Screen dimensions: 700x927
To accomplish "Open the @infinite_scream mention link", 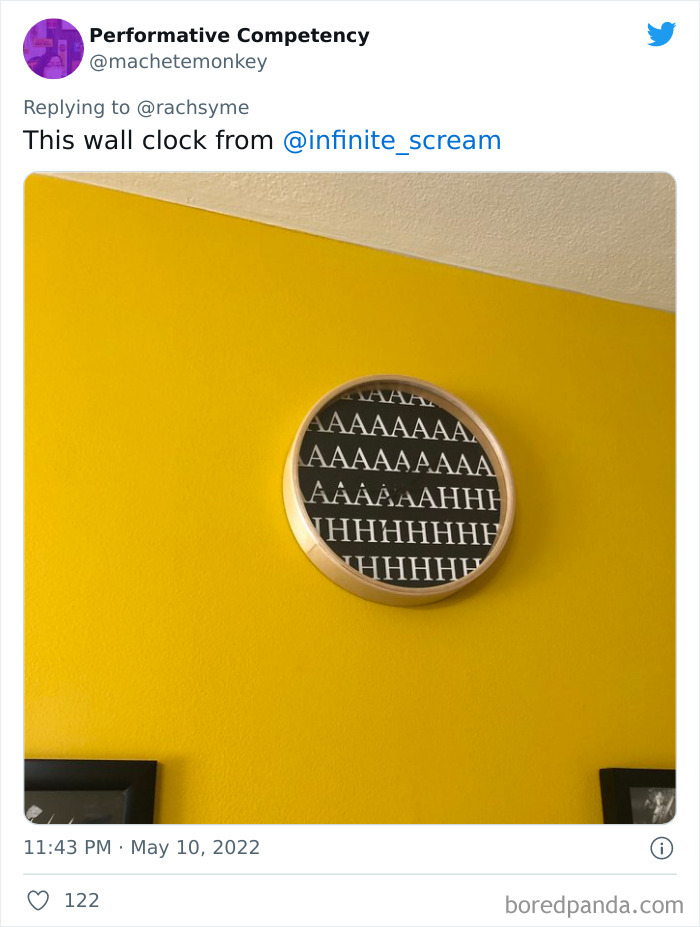I will 392,141.
